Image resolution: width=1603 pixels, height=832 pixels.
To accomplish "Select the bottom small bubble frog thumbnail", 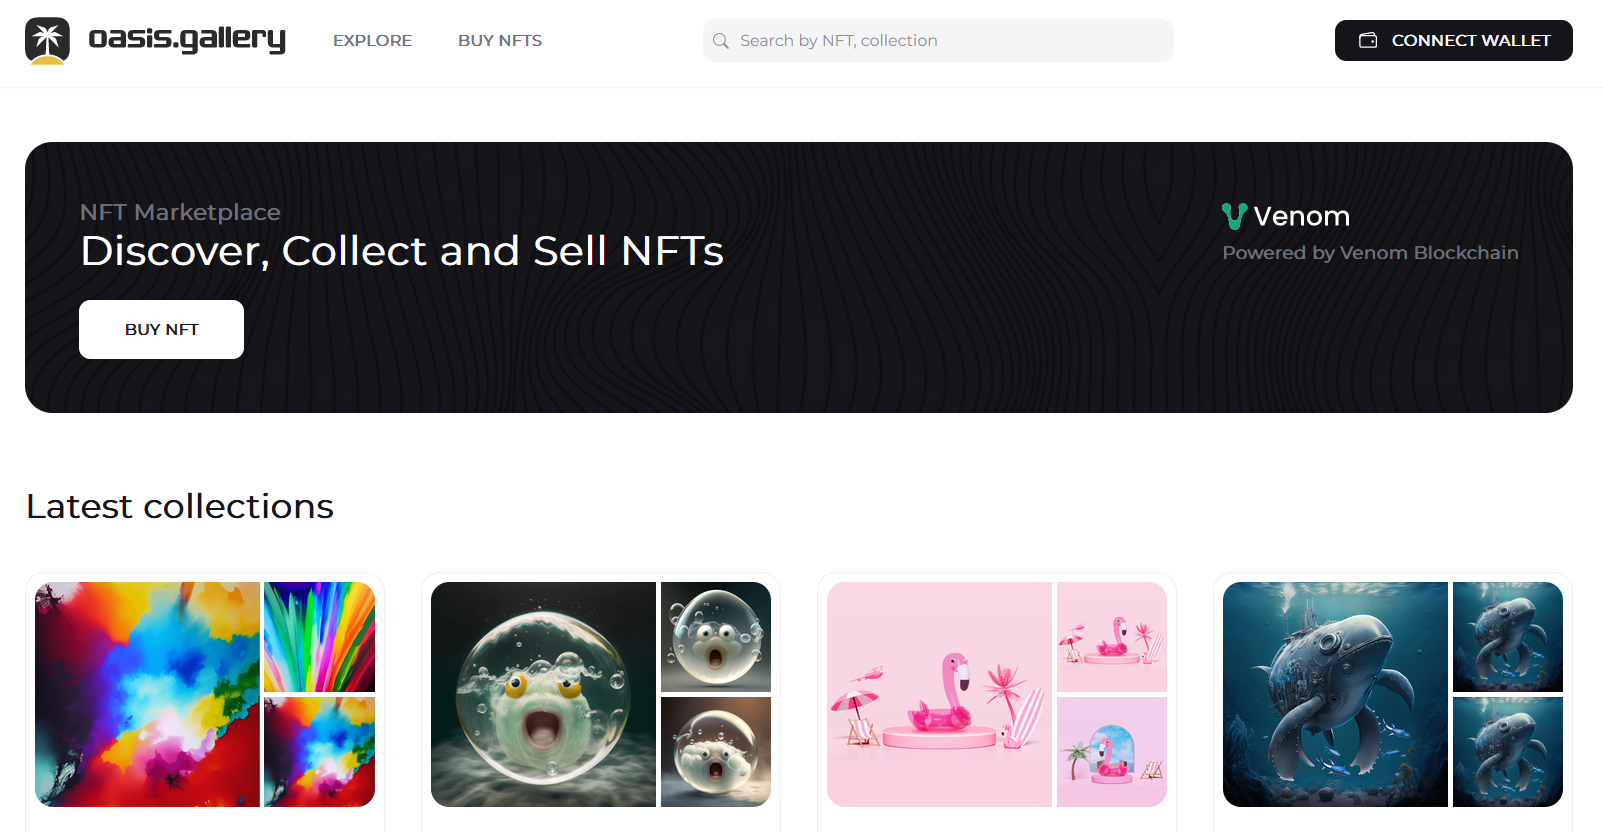I will (x=715, y=752).
